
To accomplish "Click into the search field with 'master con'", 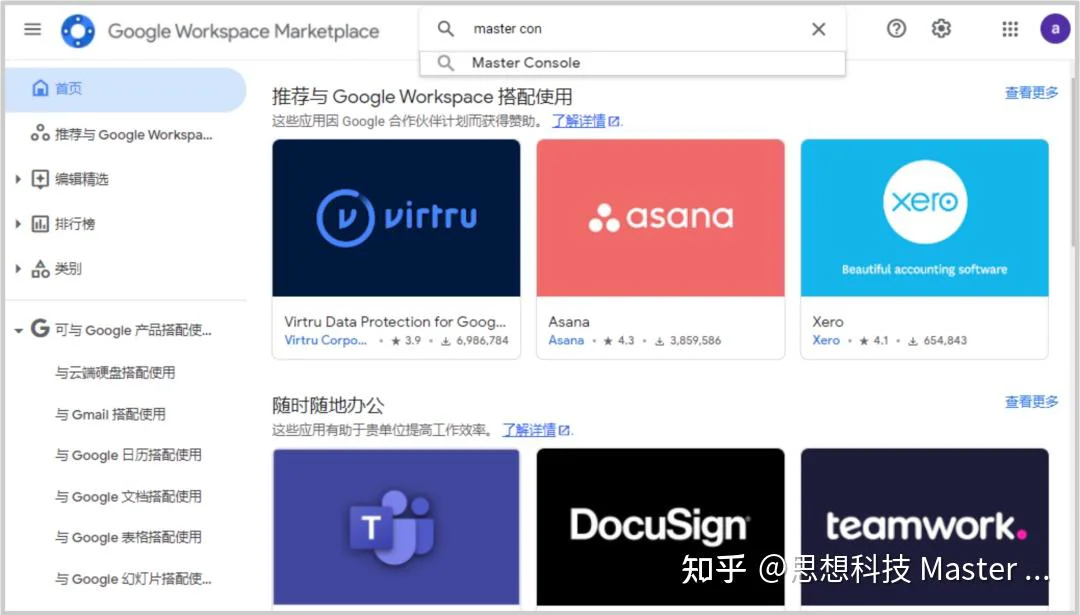I will (x=634, y=29).
